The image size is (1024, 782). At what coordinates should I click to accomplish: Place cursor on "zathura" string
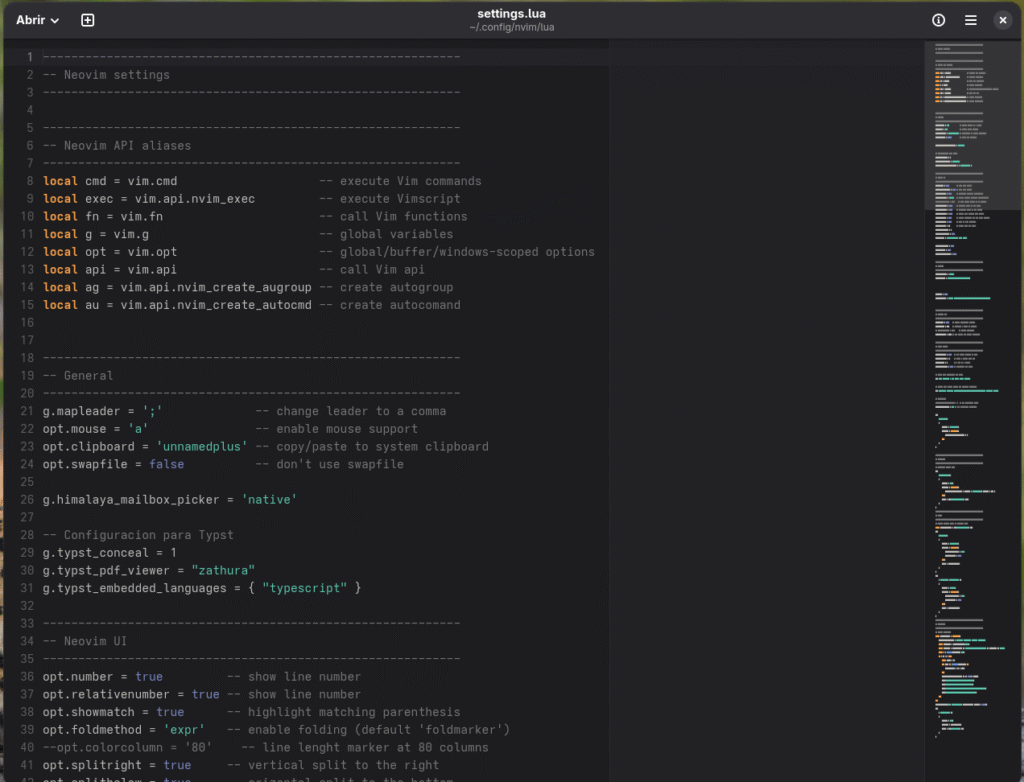223,571
